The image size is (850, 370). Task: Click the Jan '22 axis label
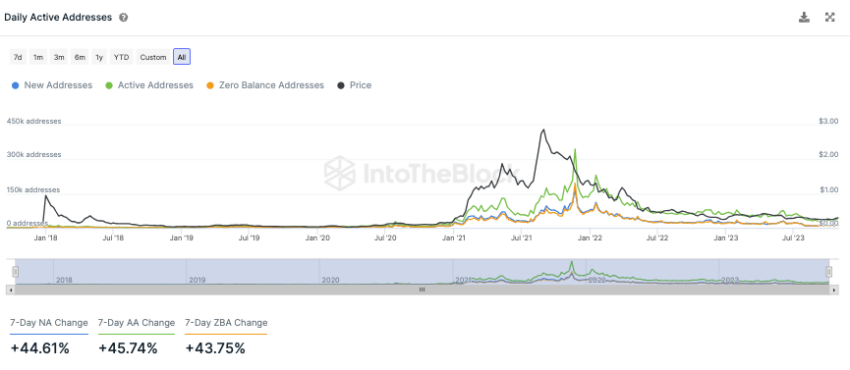pos(589,238)
